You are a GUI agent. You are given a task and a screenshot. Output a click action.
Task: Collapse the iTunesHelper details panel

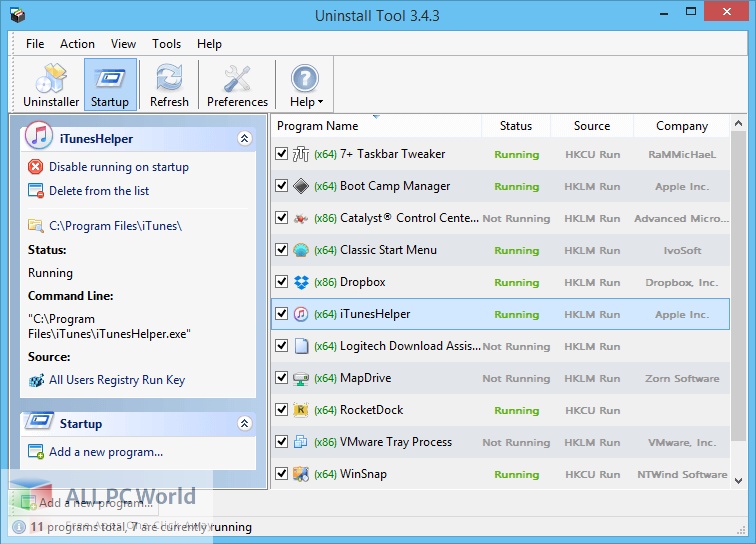244,139
